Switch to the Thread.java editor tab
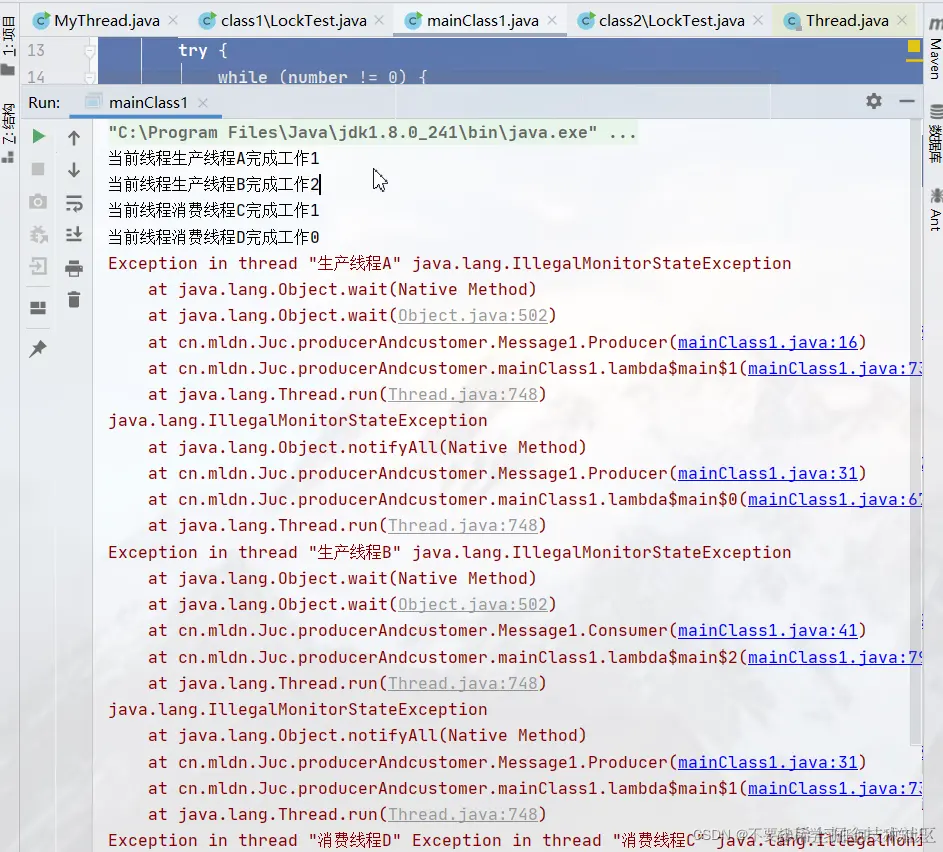 (x=846, y=21)
